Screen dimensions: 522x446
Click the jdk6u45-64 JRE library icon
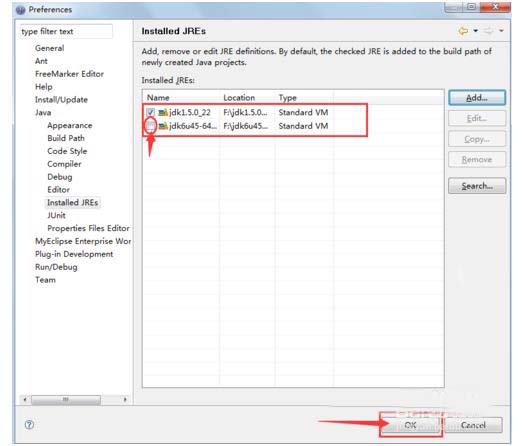163,126
